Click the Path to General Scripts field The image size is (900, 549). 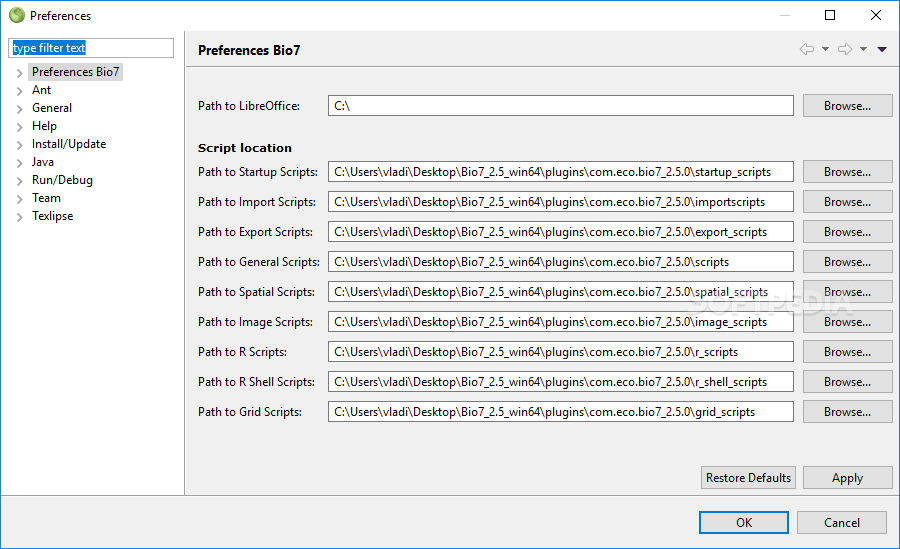tap(561, 261)
